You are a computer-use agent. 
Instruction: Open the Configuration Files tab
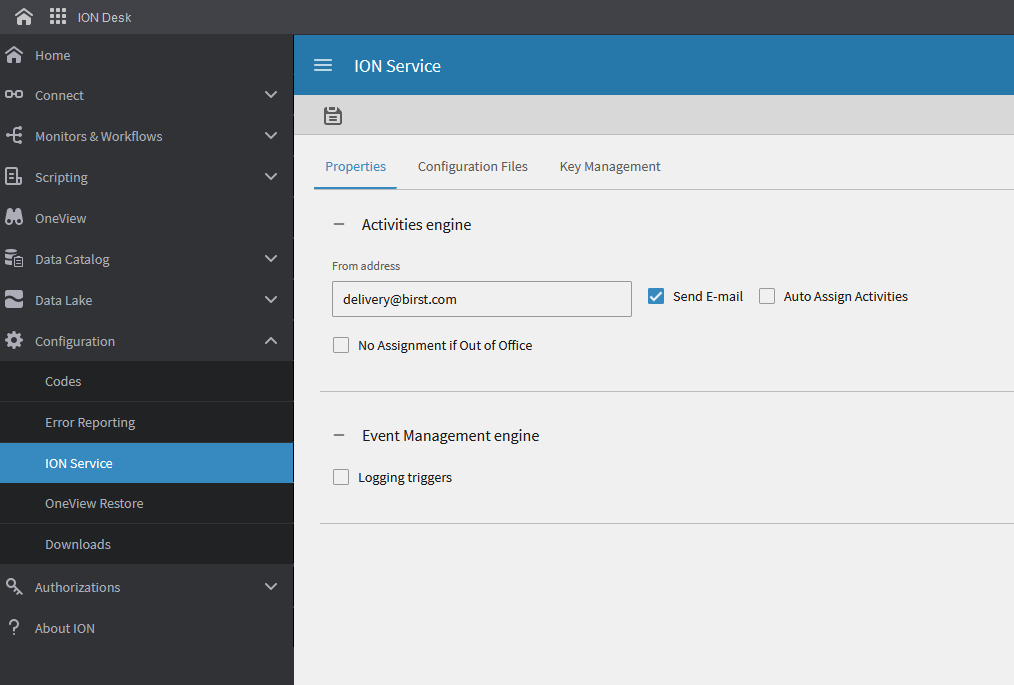pyautogui.click(x=472, y=166)
